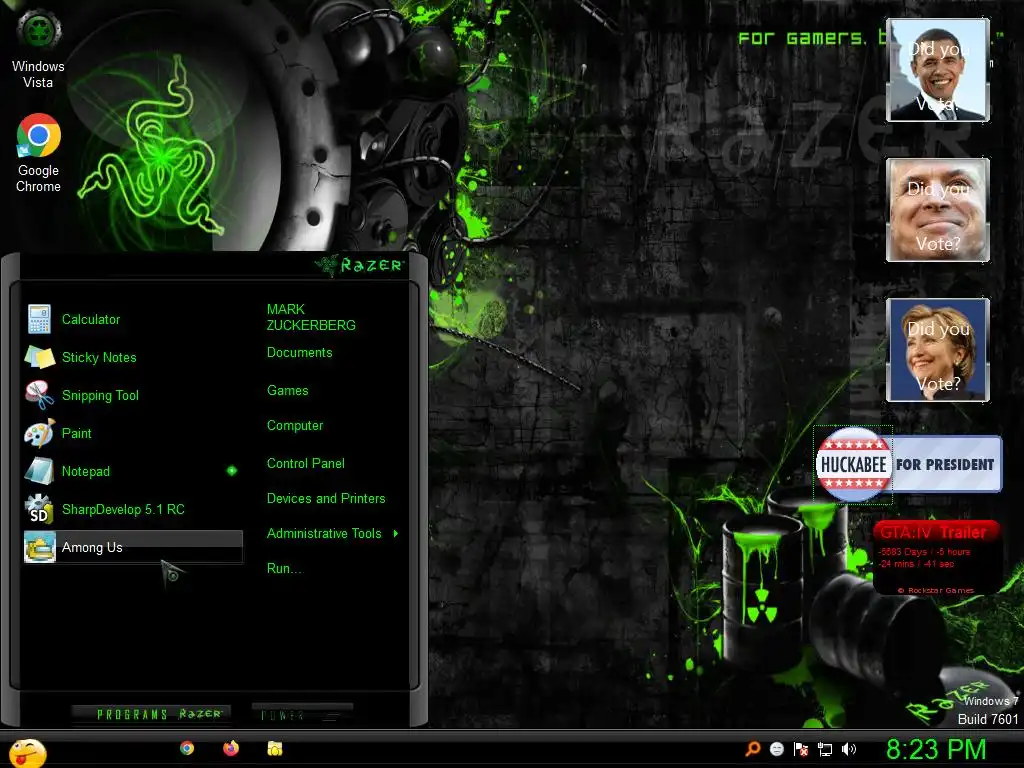
Task: Click the smiley Start button
Action: click(x=27, y=753)
